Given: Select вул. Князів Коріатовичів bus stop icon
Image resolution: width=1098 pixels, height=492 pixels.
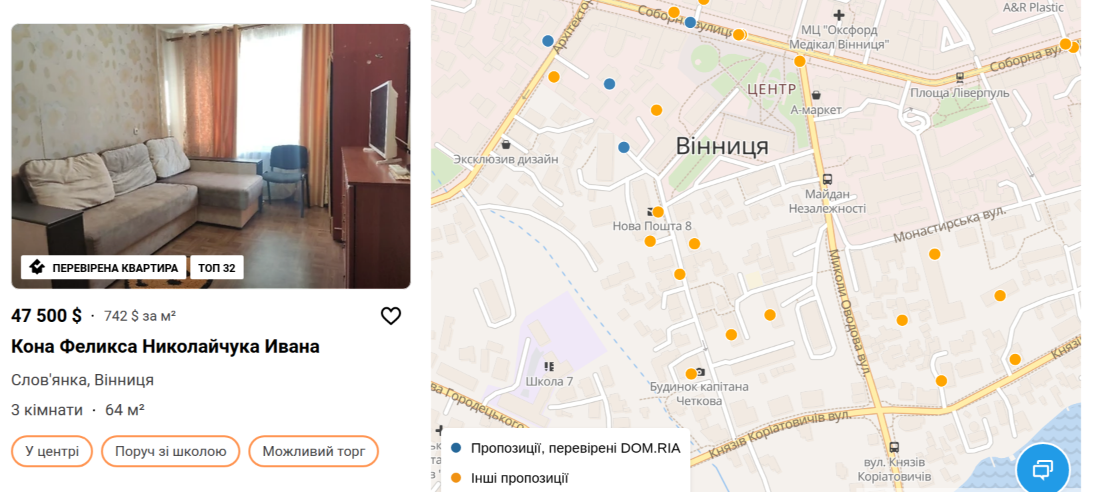Looking at the screenshot, I should (x=894, y=447).
